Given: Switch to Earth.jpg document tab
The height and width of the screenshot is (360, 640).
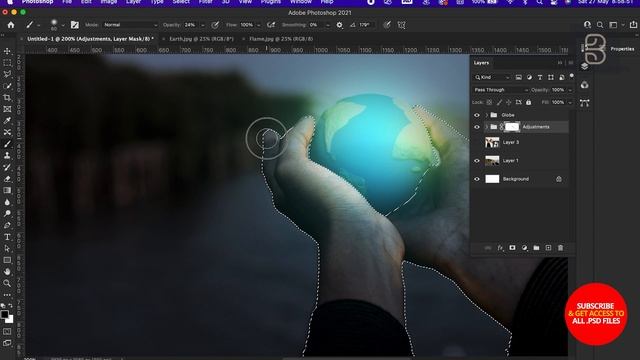Looking at the screenshot, I should tap(201, 39).
